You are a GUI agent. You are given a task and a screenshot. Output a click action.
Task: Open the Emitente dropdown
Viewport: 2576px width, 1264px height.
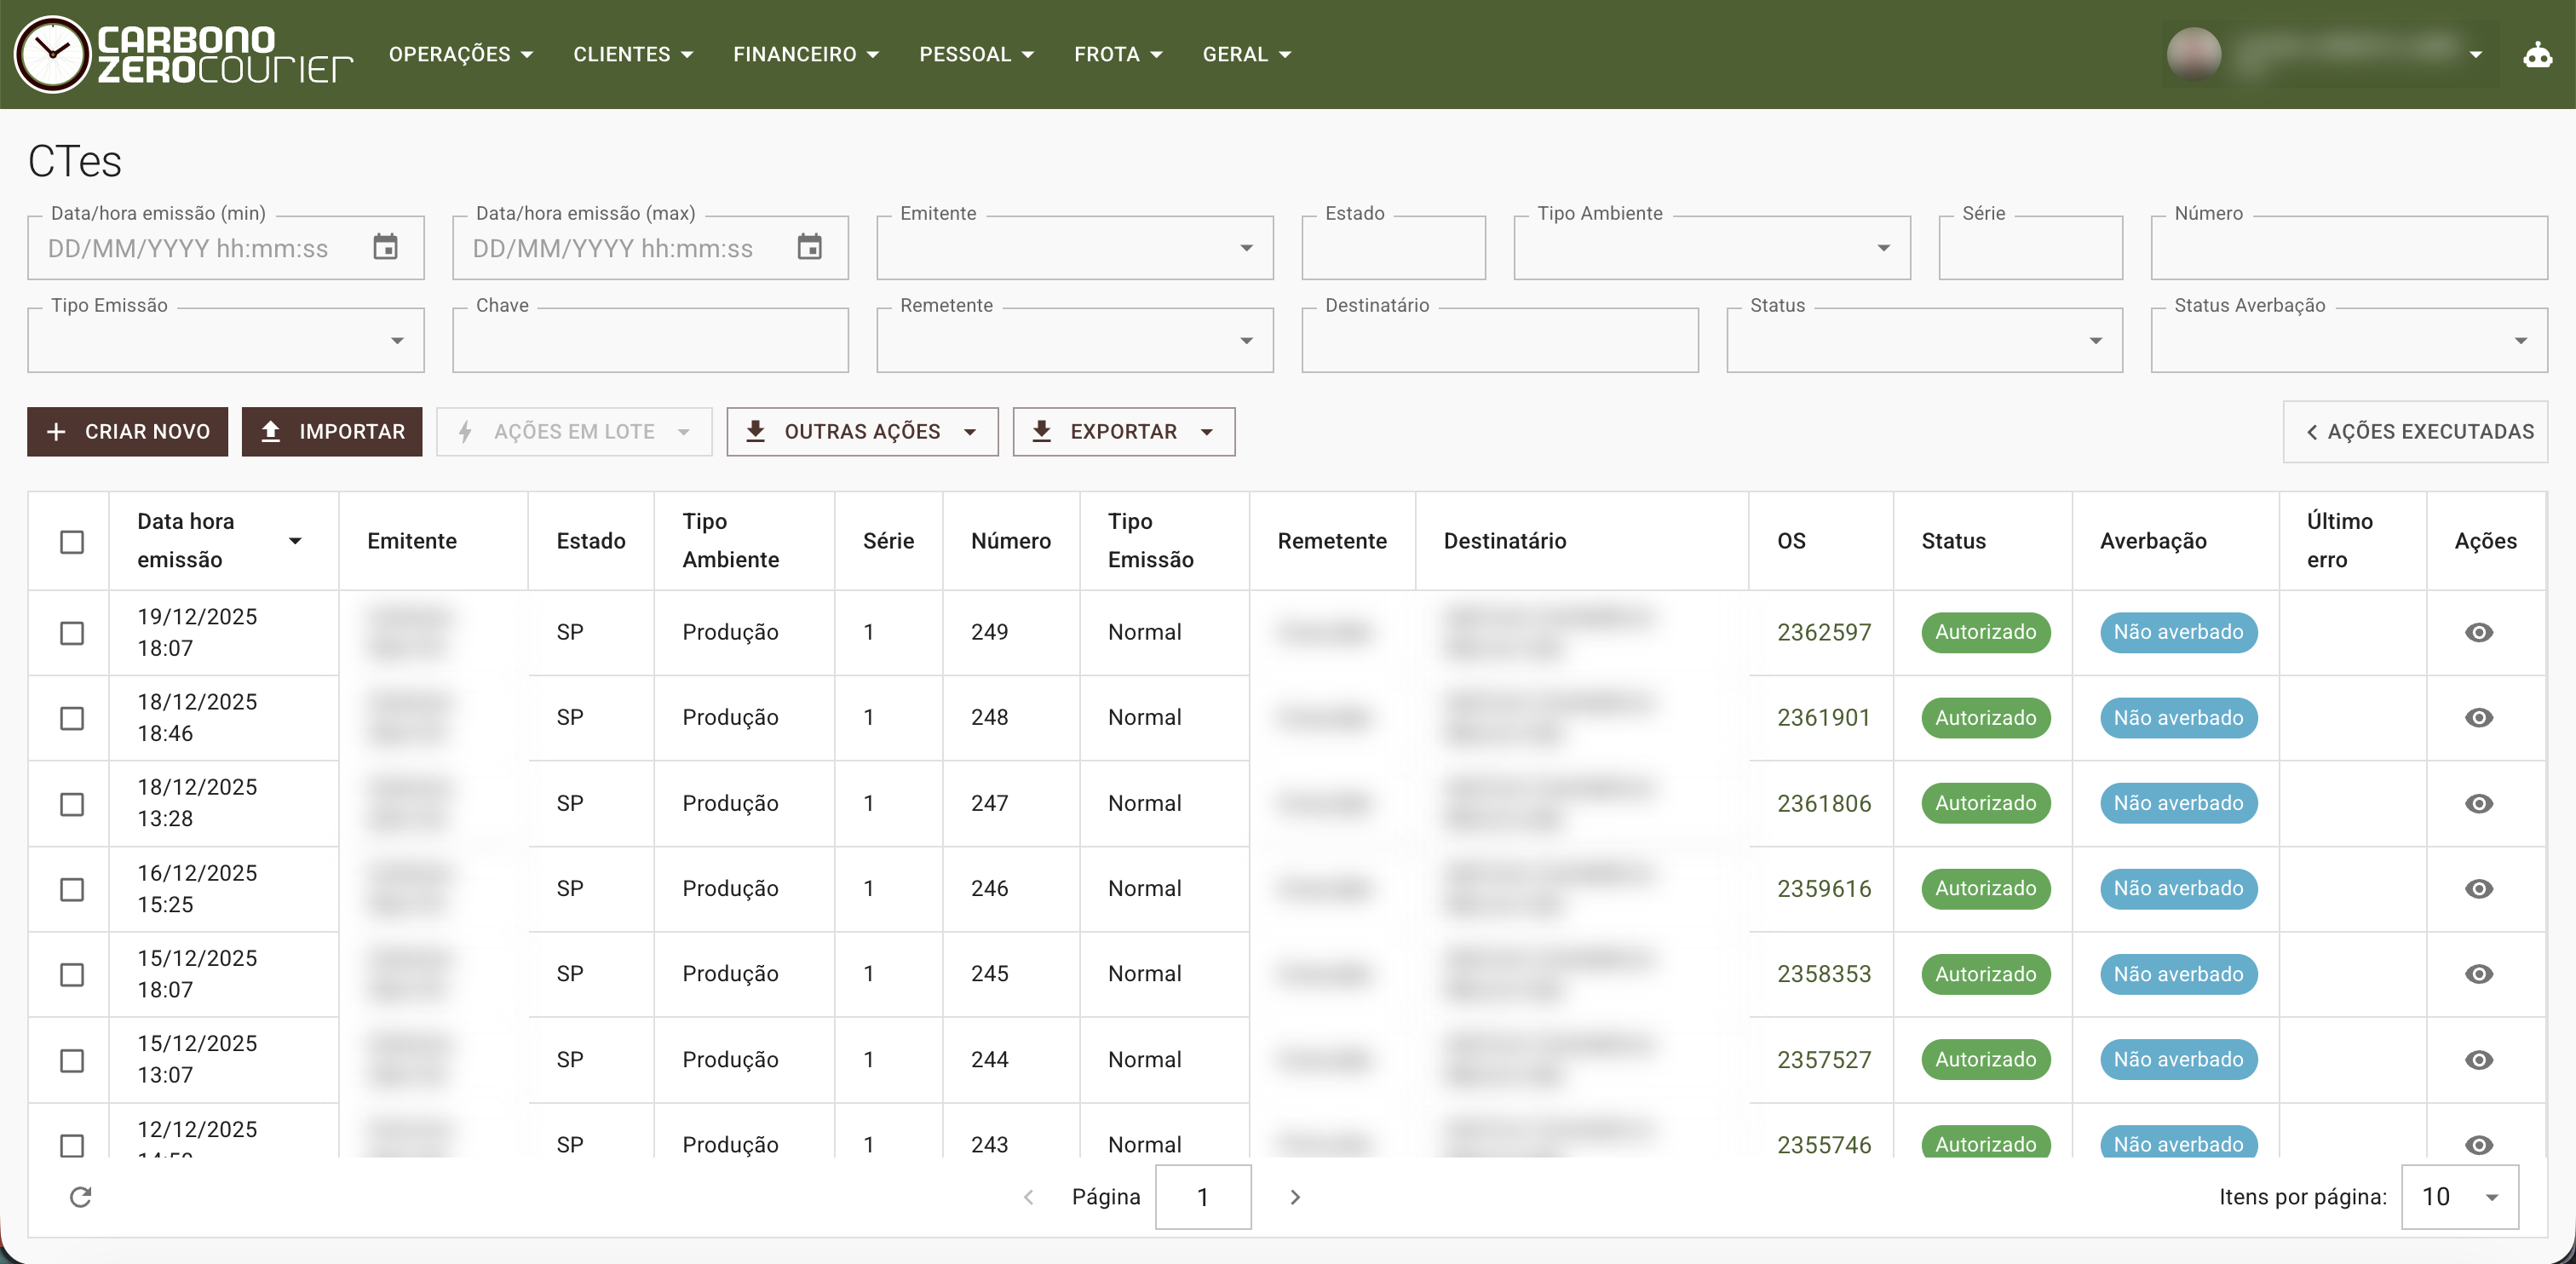[x=1246, y=247]
